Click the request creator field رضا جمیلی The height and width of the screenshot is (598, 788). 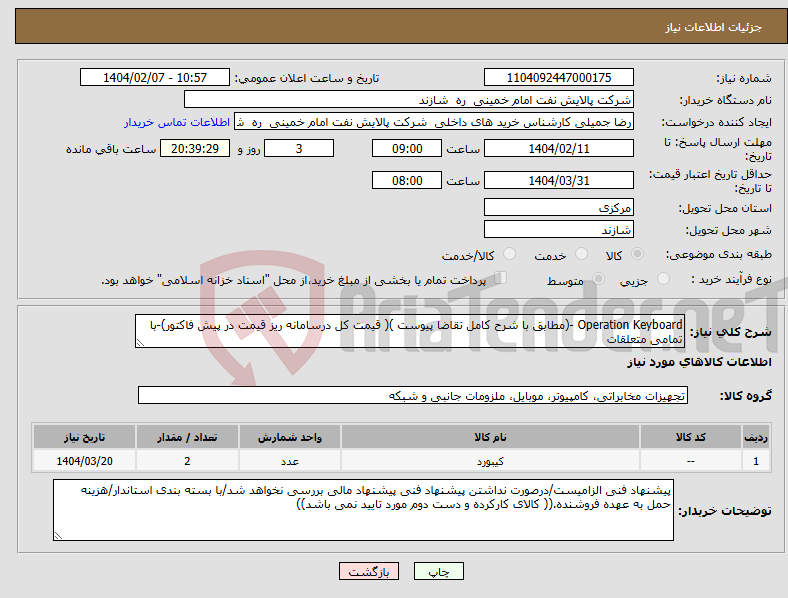(434, 122)
